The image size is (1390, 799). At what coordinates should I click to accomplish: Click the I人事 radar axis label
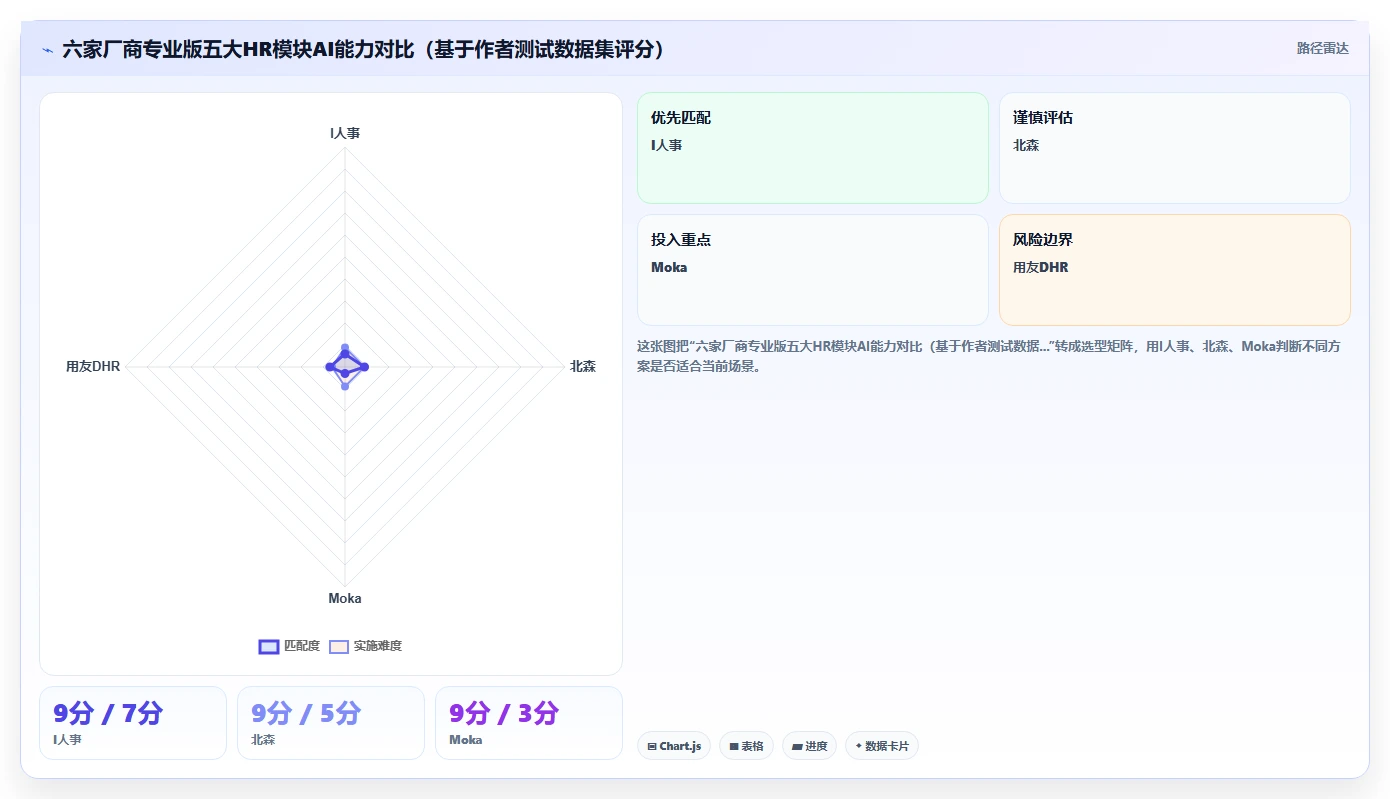pos(345,132)
